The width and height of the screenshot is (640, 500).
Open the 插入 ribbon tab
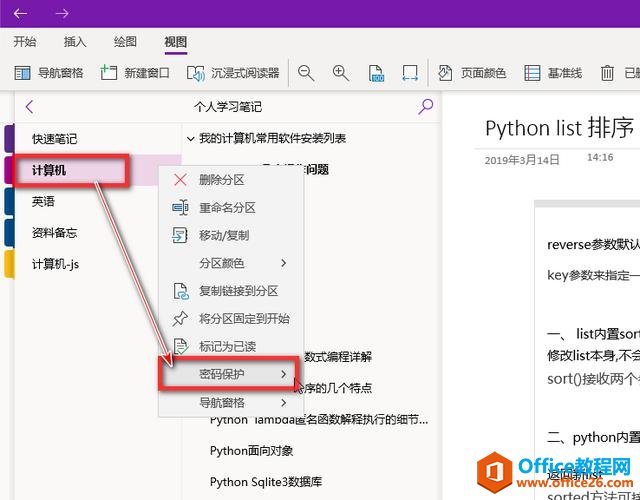[75, 42]
